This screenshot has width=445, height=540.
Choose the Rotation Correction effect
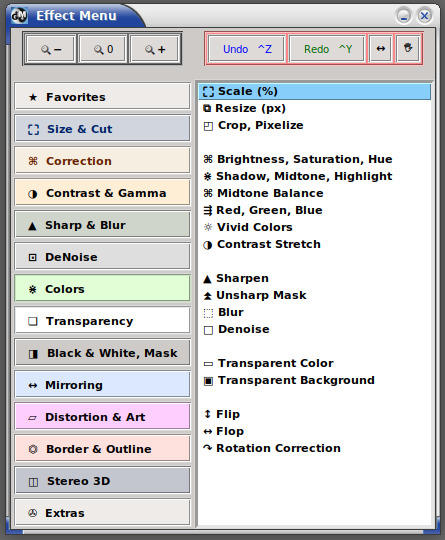point(314,448)
